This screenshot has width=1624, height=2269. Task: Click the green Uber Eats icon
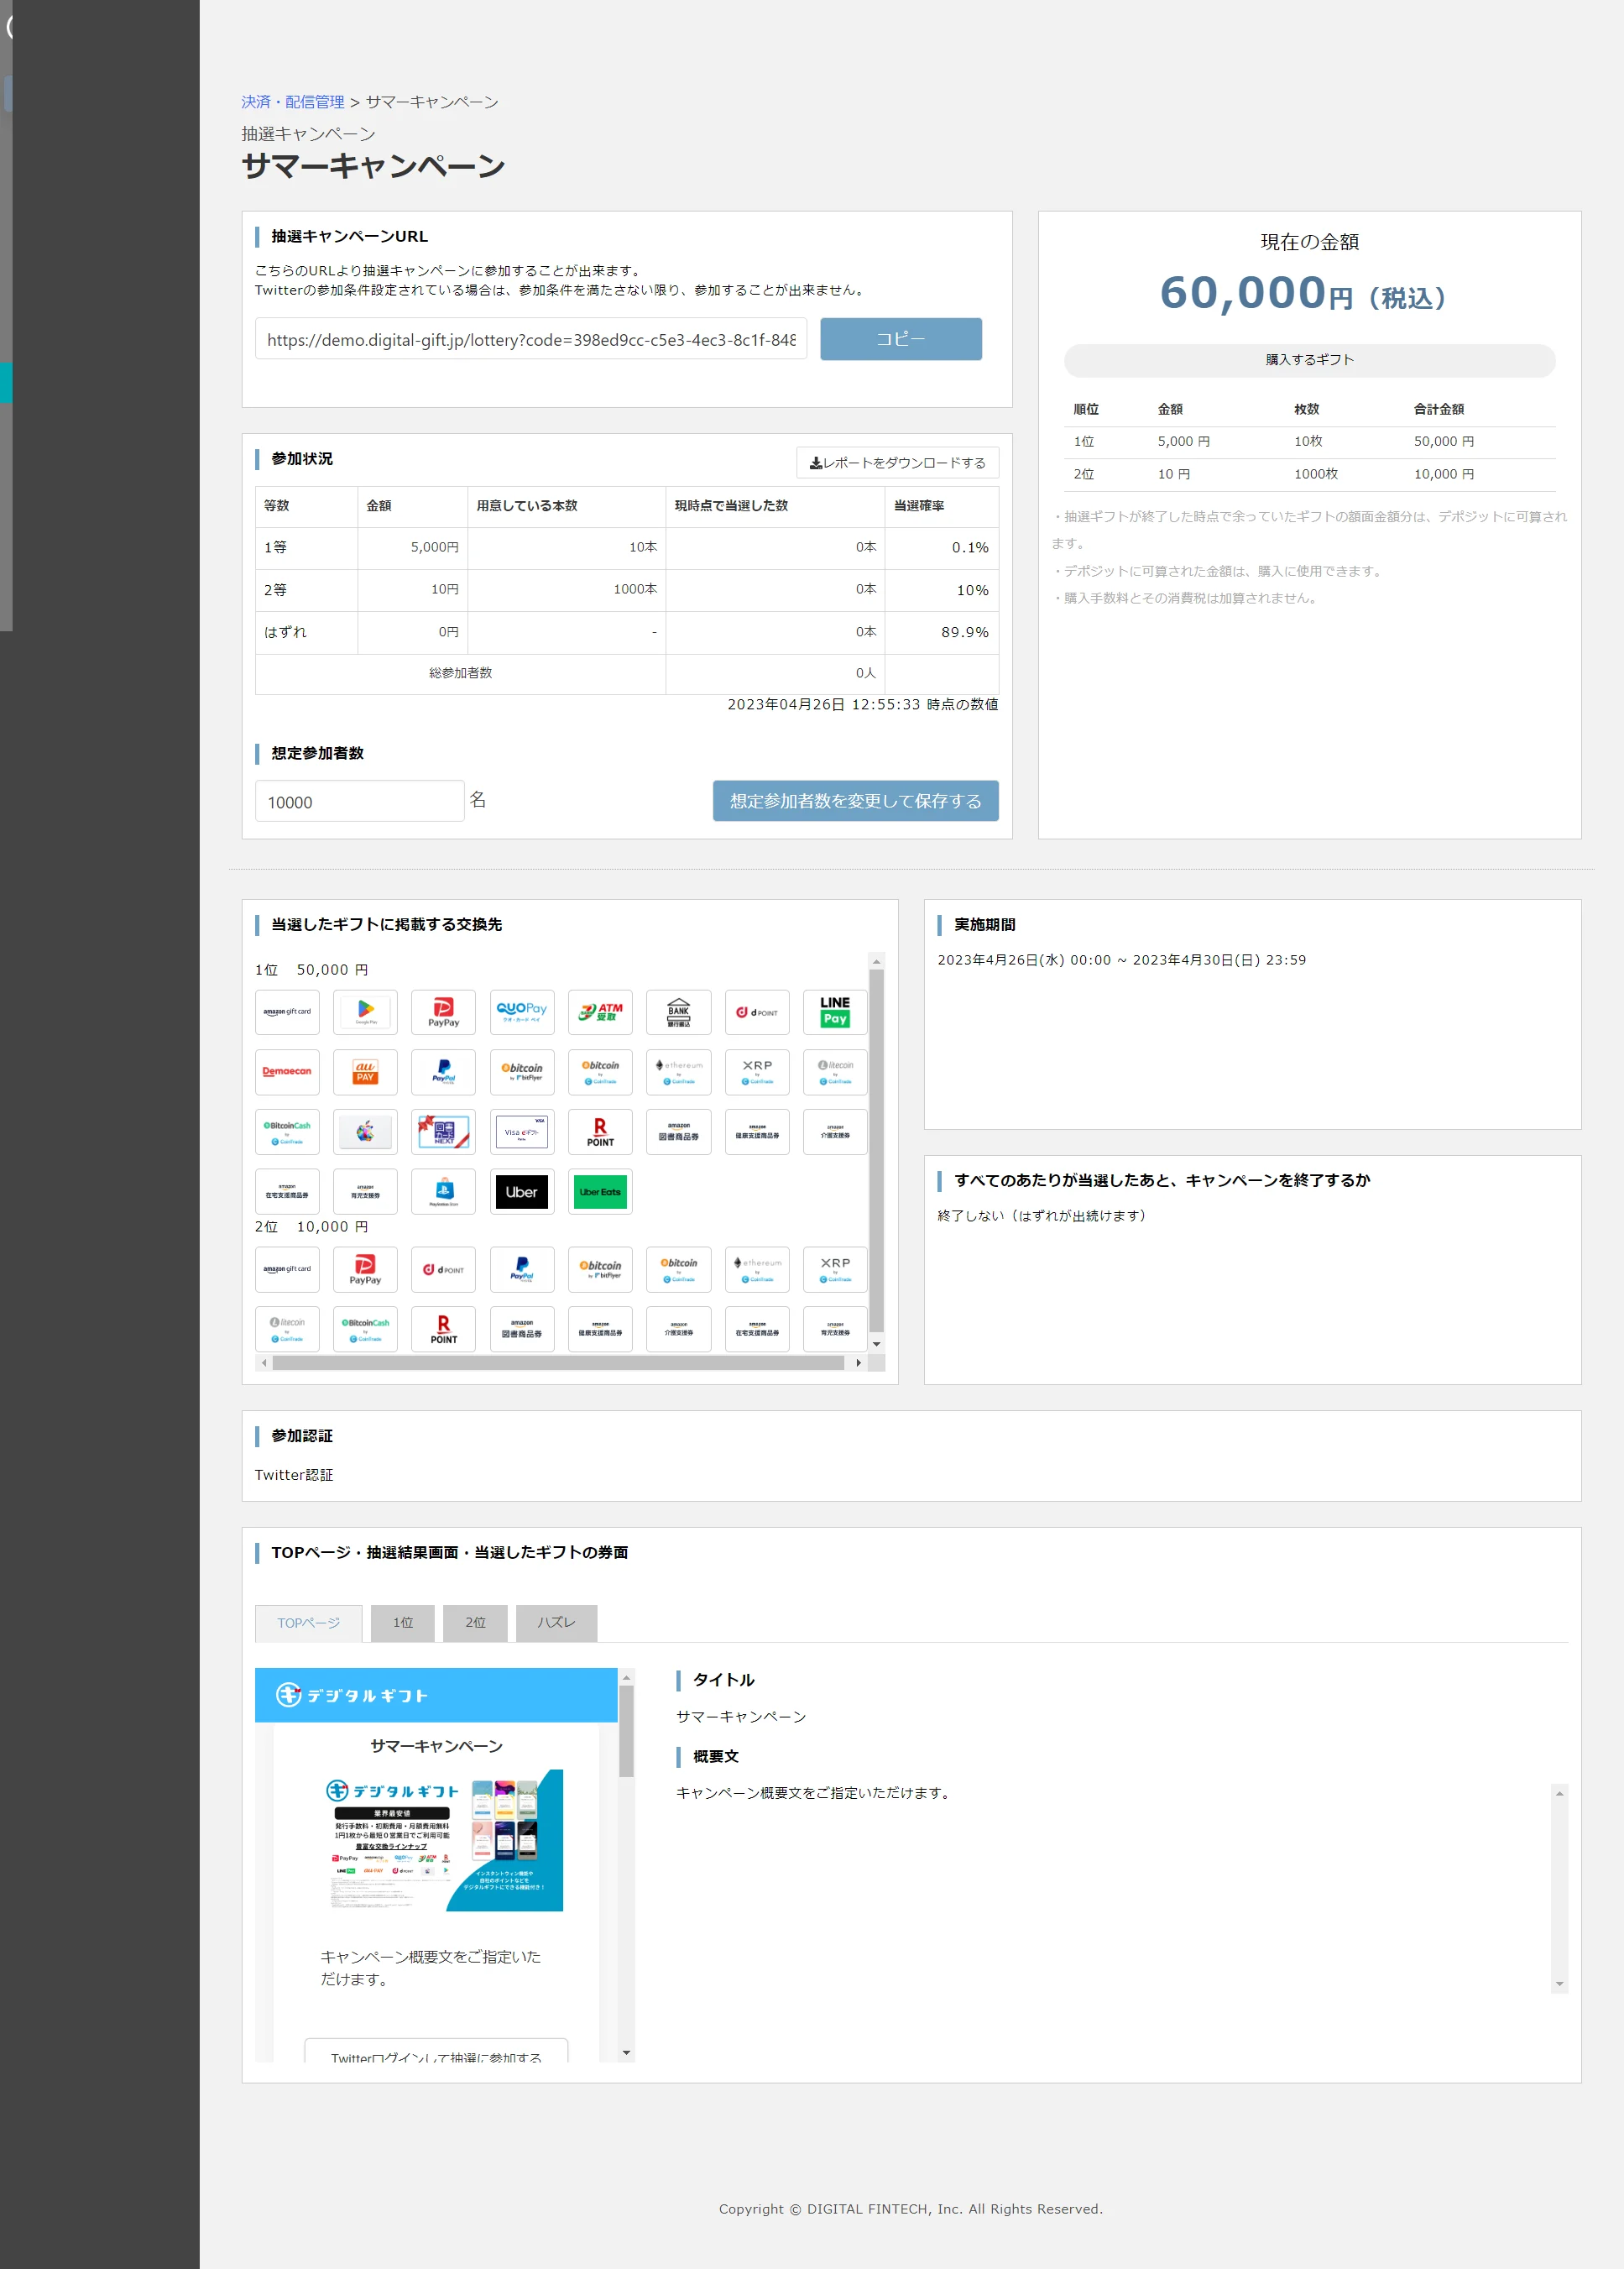click(x=600, y=1191)
